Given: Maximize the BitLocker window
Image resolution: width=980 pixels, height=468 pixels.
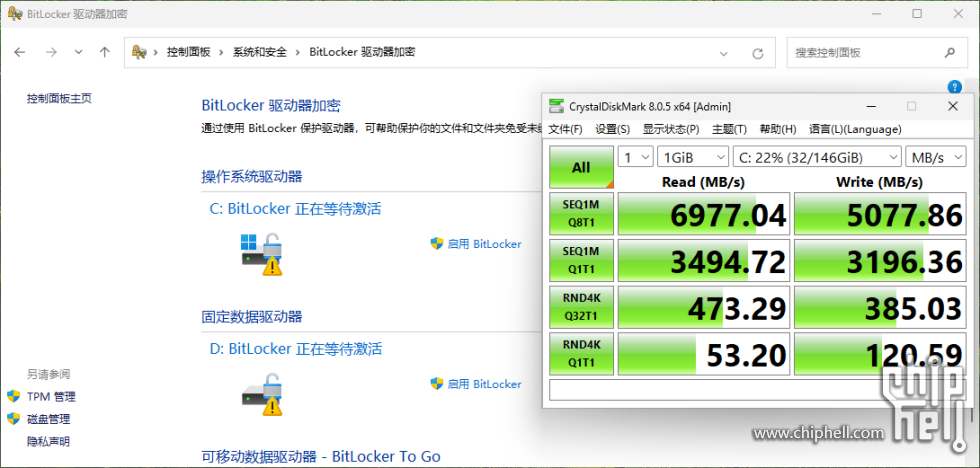Looking at the screenshot, I should click(x=917, y=13).
